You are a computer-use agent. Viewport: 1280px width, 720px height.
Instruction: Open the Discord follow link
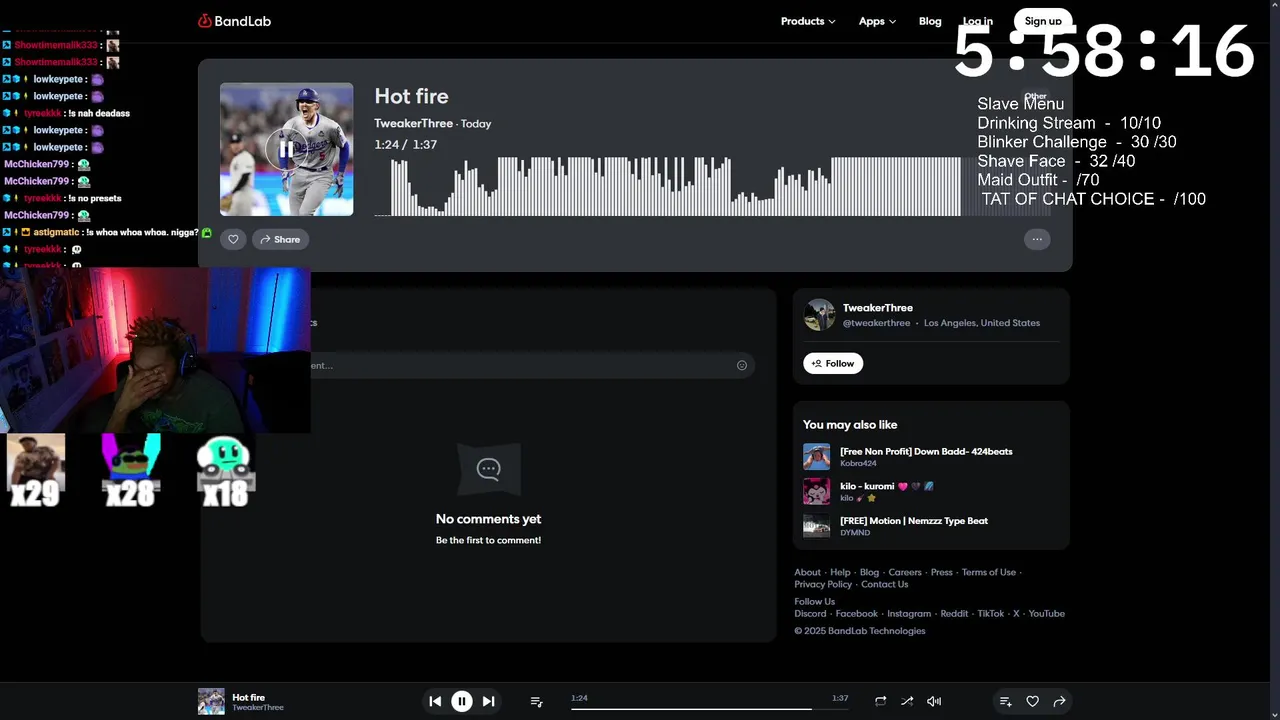(810, 614)
